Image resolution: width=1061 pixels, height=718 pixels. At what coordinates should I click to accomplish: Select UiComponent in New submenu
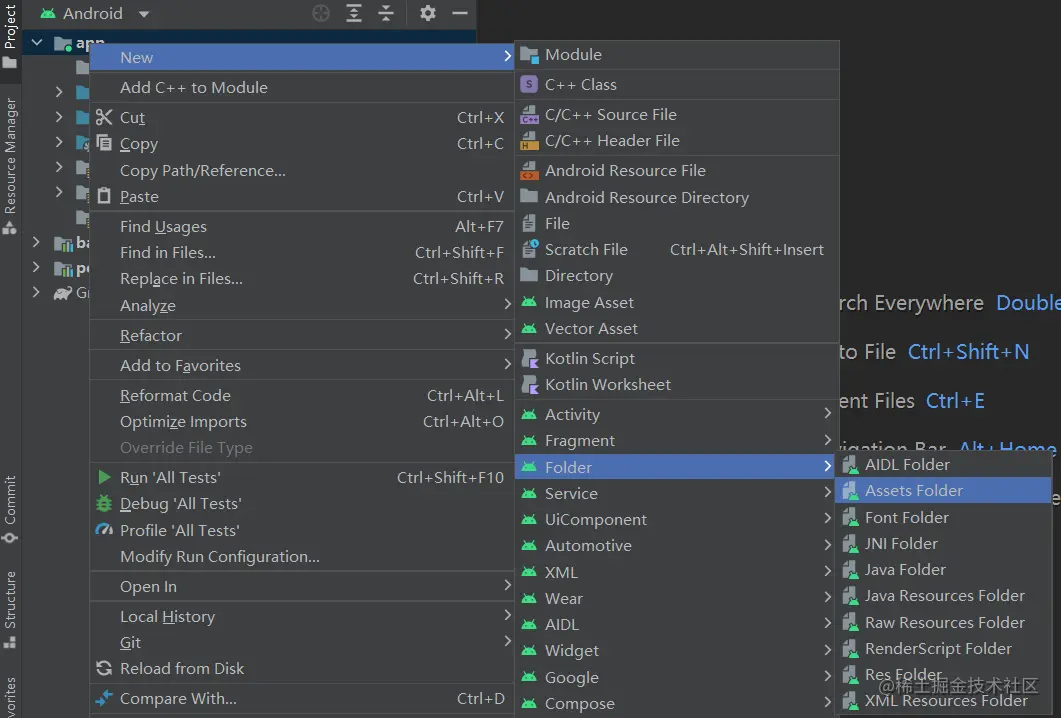pos(675,520)
